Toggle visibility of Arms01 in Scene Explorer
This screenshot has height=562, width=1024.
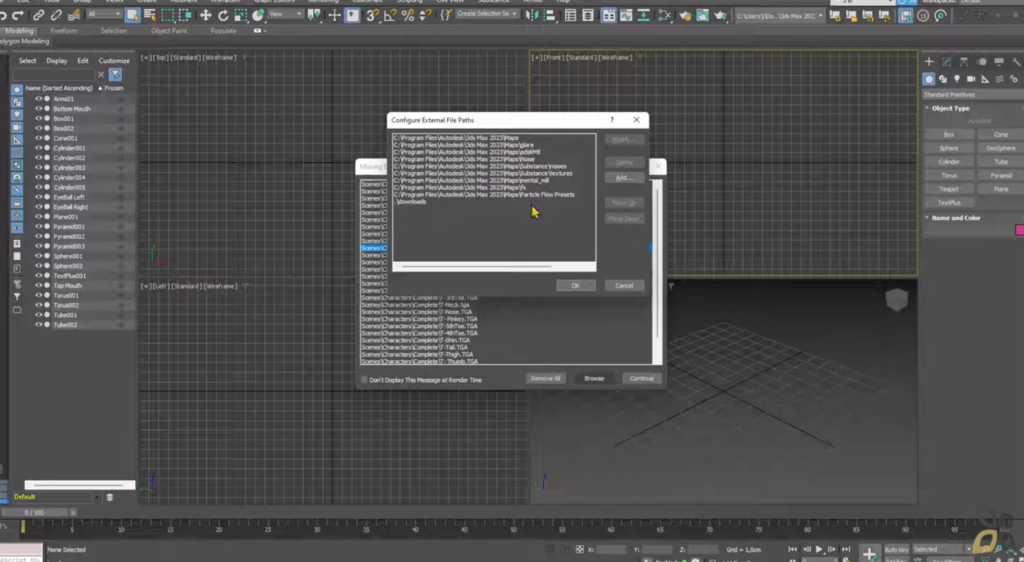pyautogui.click(x=38, y=99)
